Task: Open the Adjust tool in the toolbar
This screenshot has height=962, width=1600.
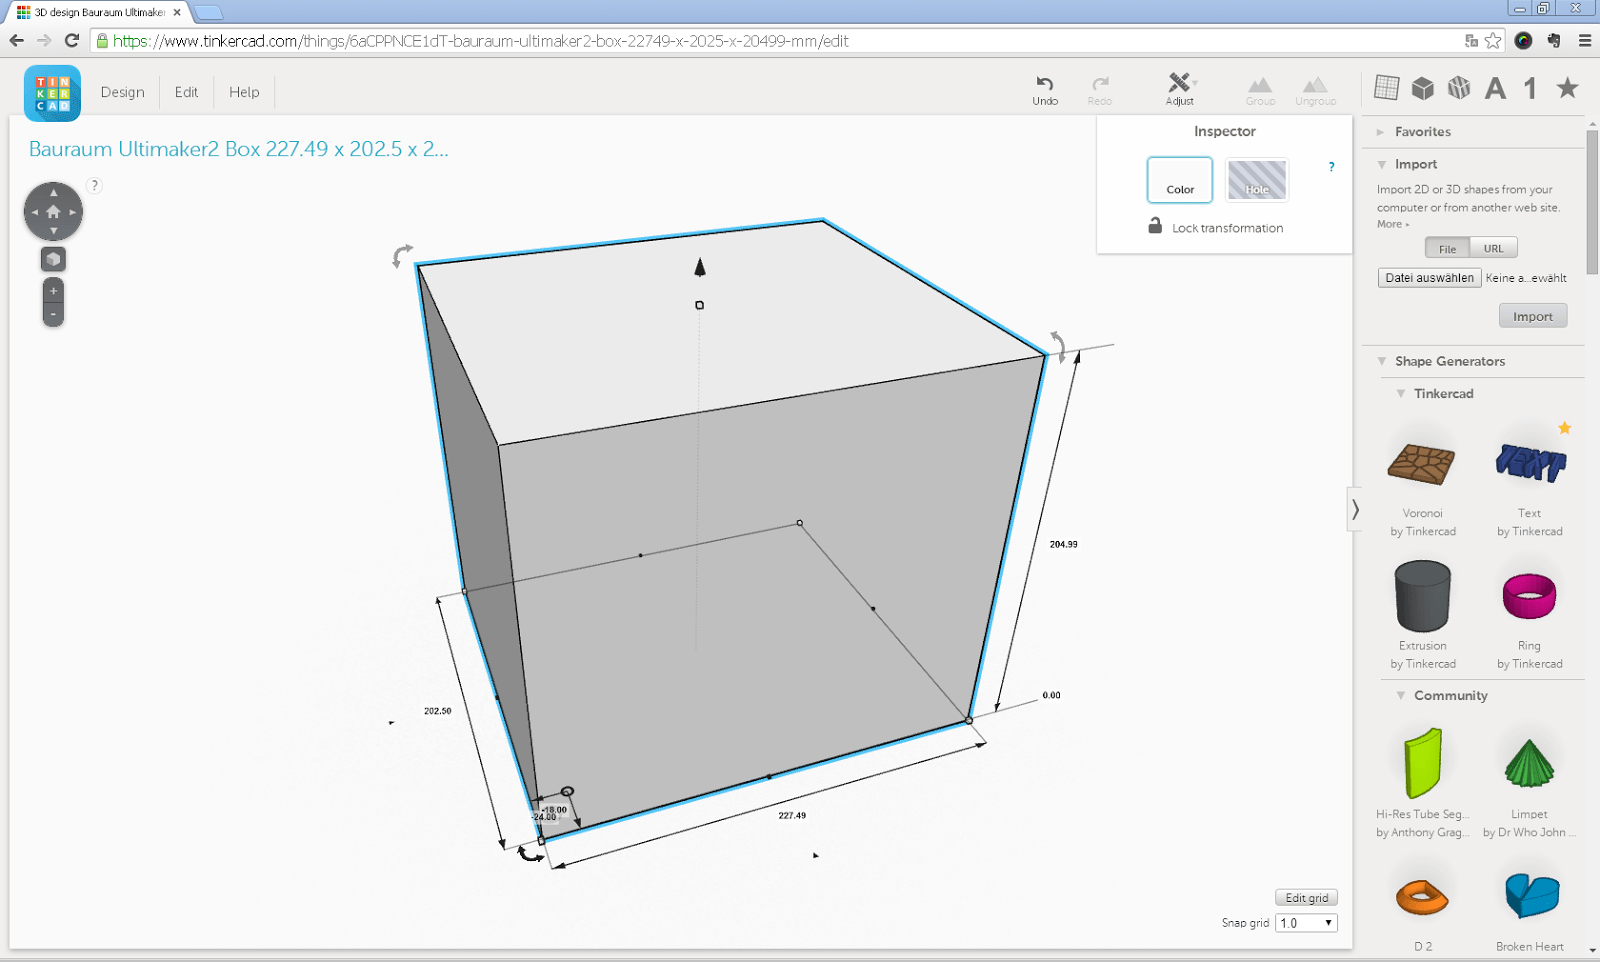Action: pos(1179,85)
